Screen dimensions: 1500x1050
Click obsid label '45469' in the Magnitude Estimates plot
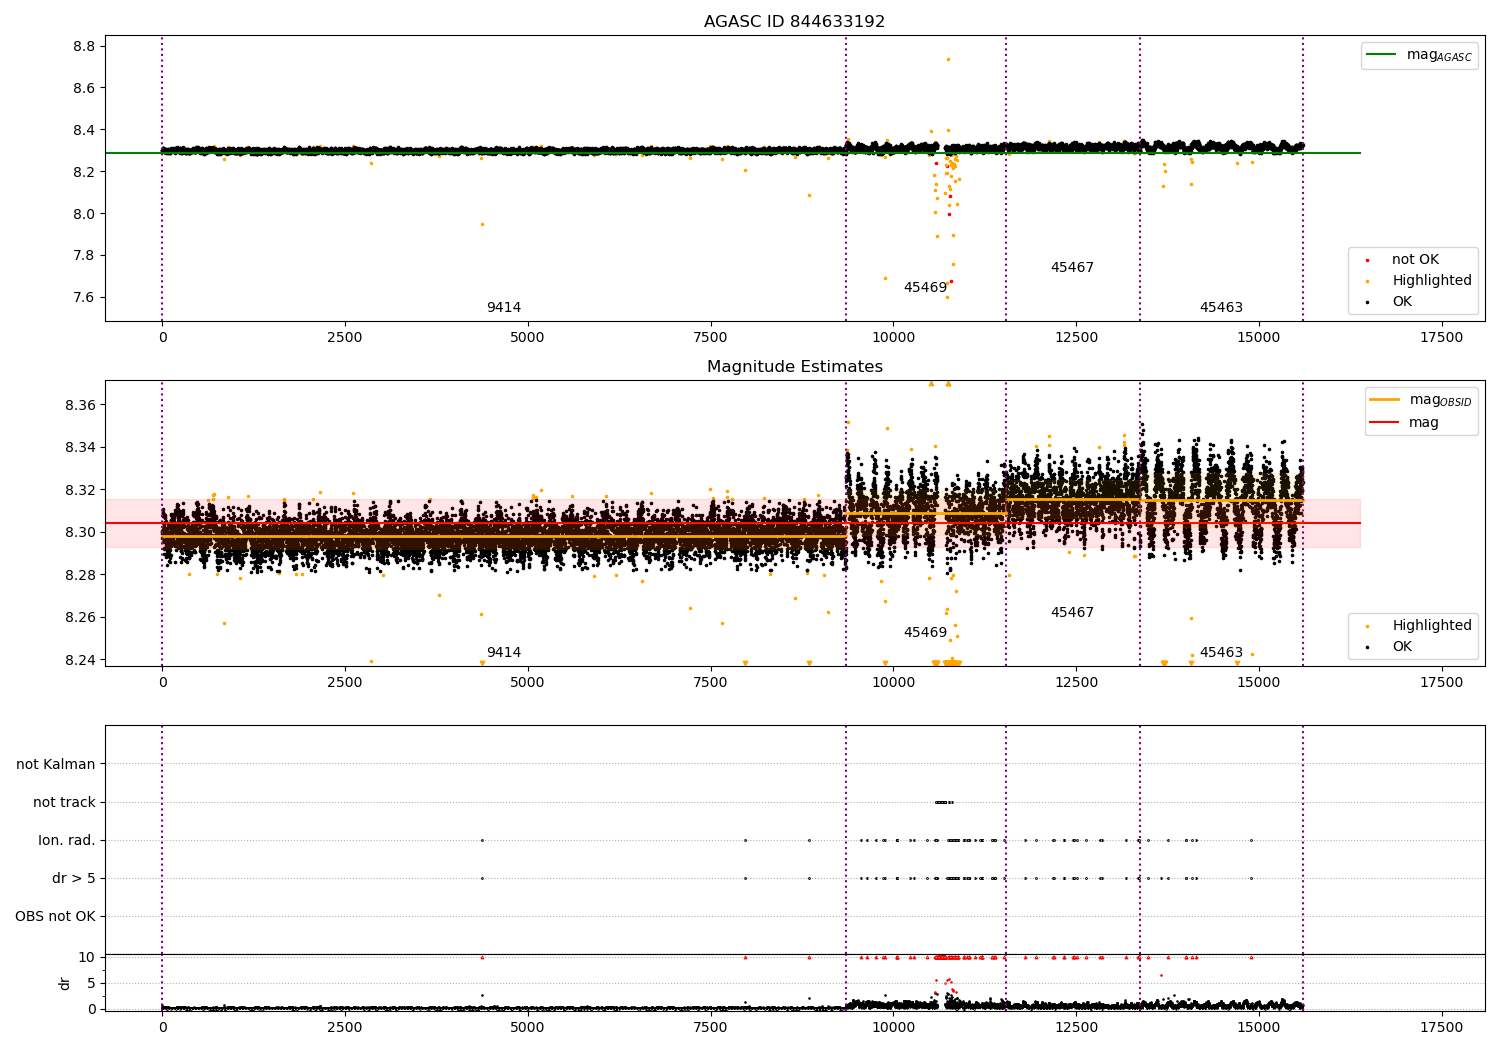coord(925,633)
